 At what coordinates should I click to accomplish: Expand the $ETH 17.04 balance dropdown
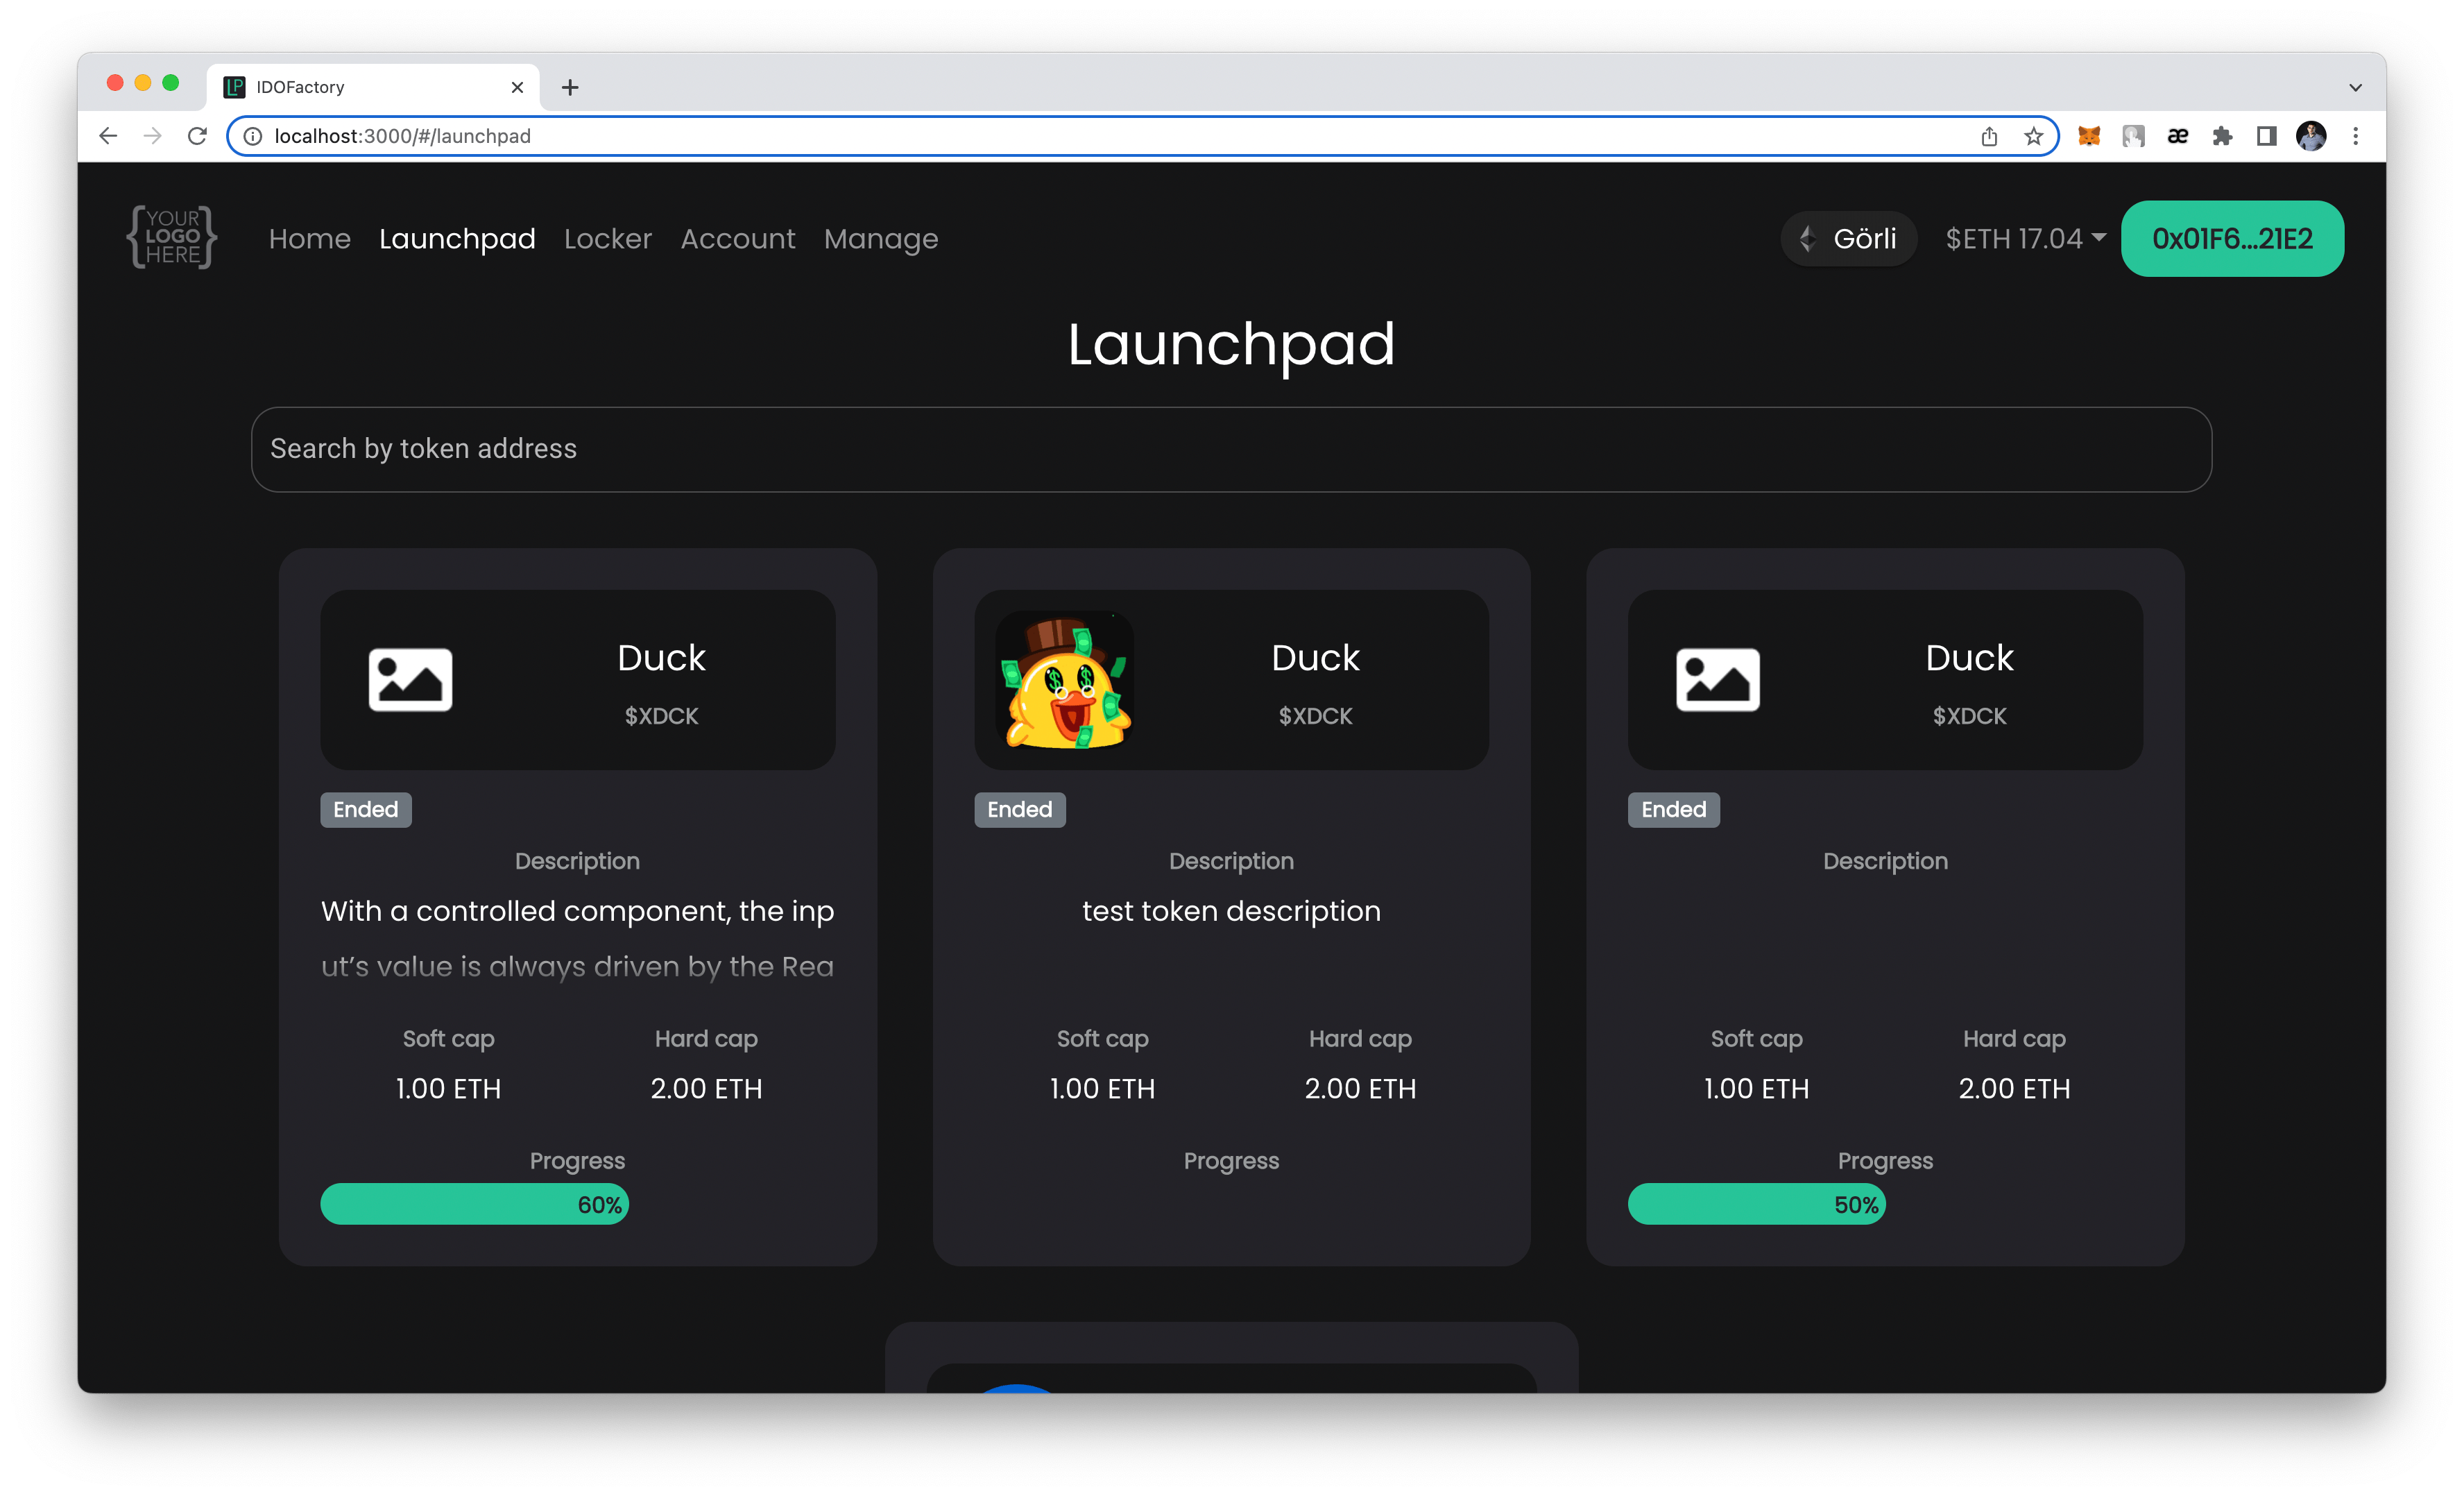pos(2025,238)
